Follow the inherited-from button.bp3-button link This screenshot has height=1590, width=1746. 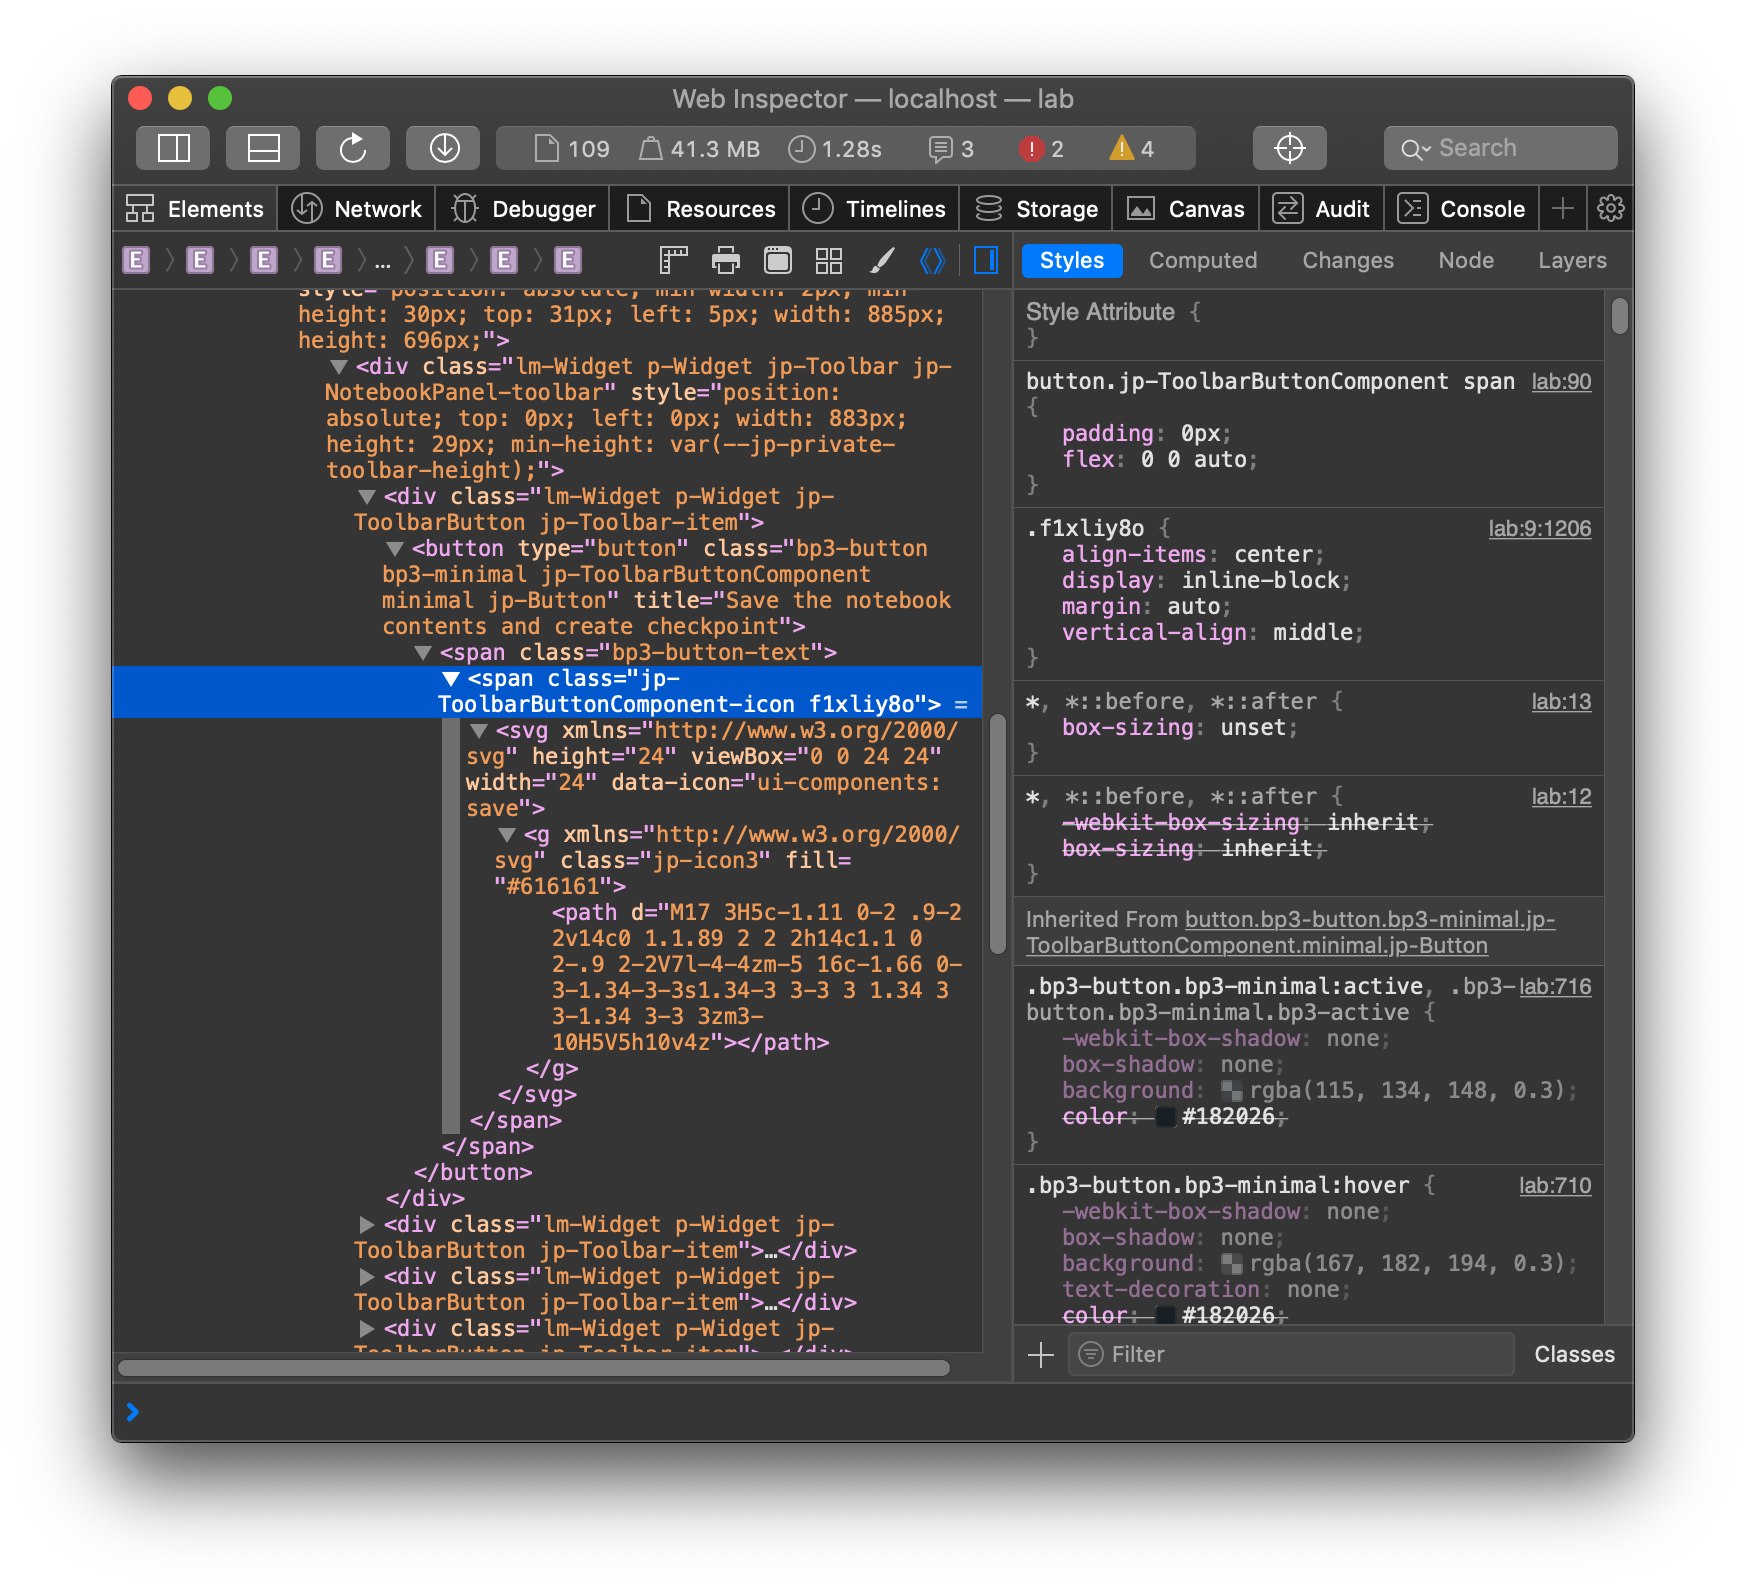coord(1290,933)
